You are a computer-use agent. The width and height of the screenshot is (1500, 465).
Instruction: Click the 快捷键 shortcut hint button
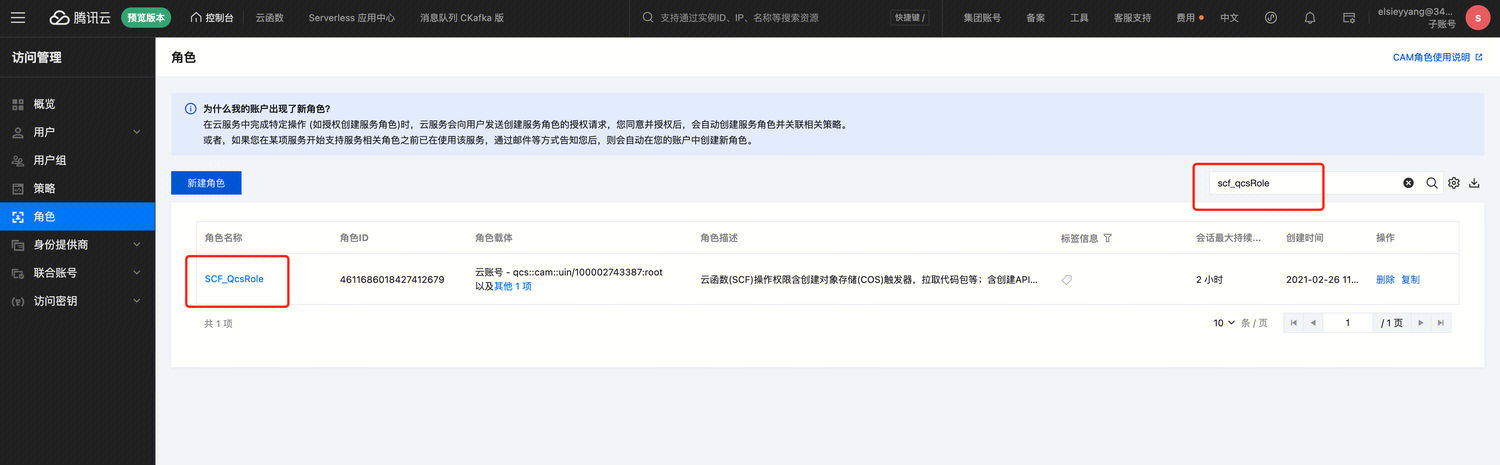908,18
